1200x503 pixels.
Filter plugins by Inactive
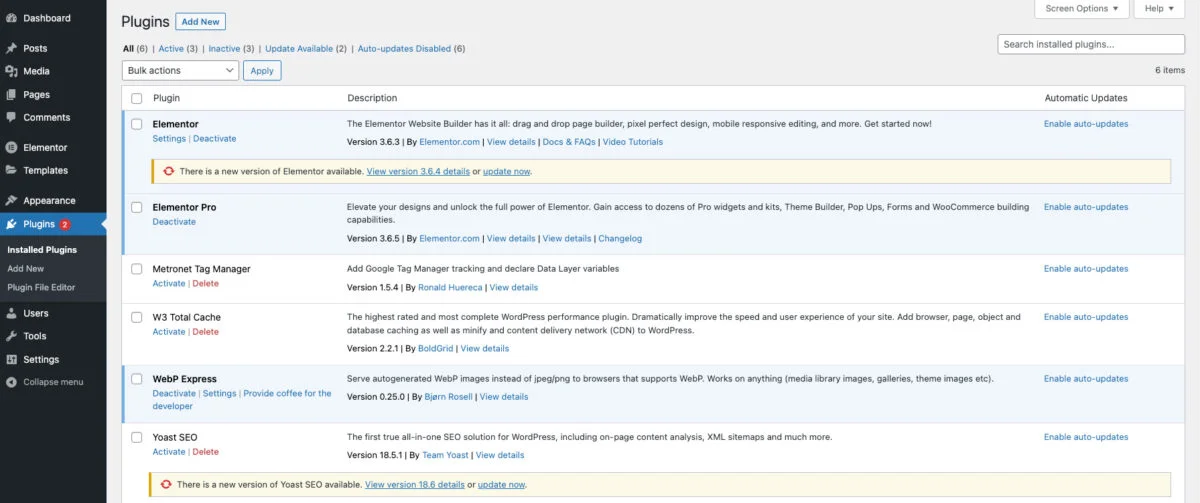tap(224, 48)
